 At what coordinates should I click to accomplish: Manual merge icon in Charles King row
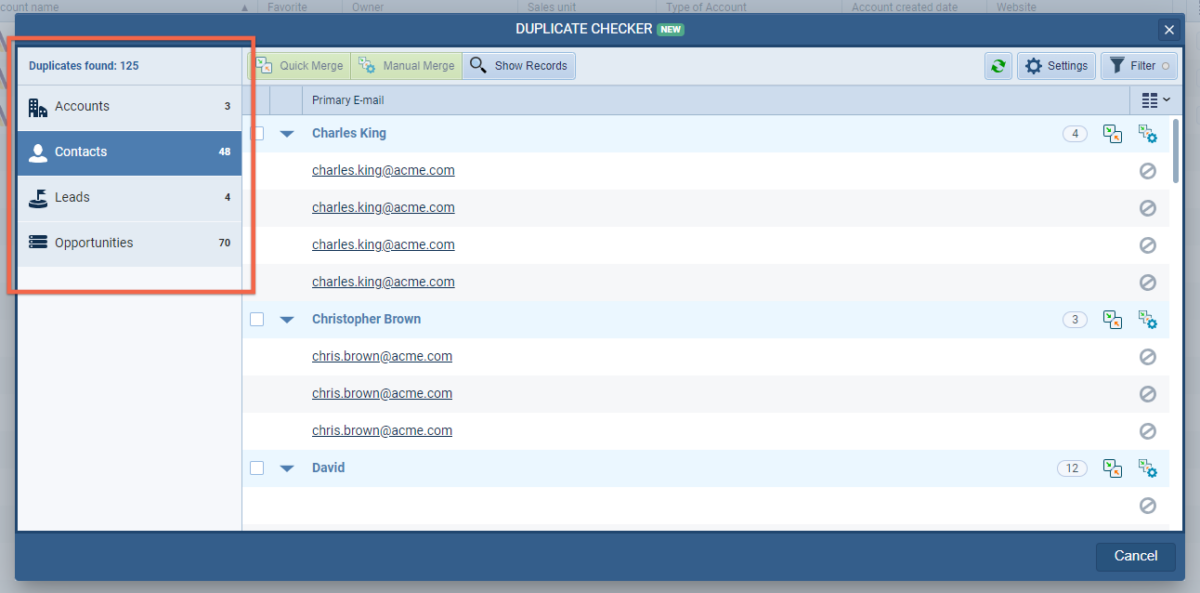(x=1147, y=134)
